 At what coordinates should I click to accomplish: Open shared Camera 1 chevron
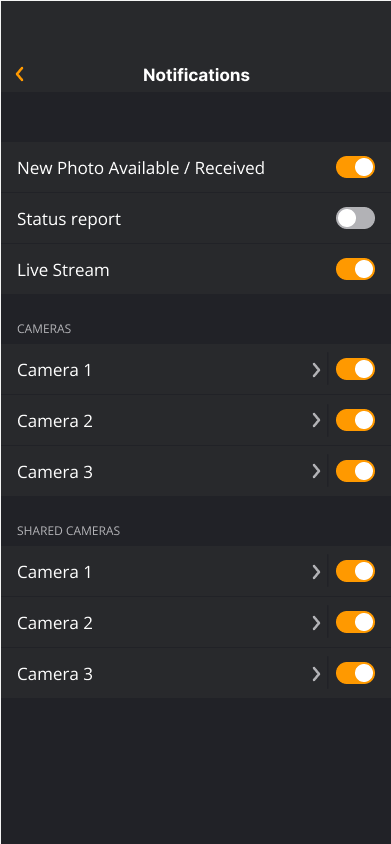[x=317, y=572]
